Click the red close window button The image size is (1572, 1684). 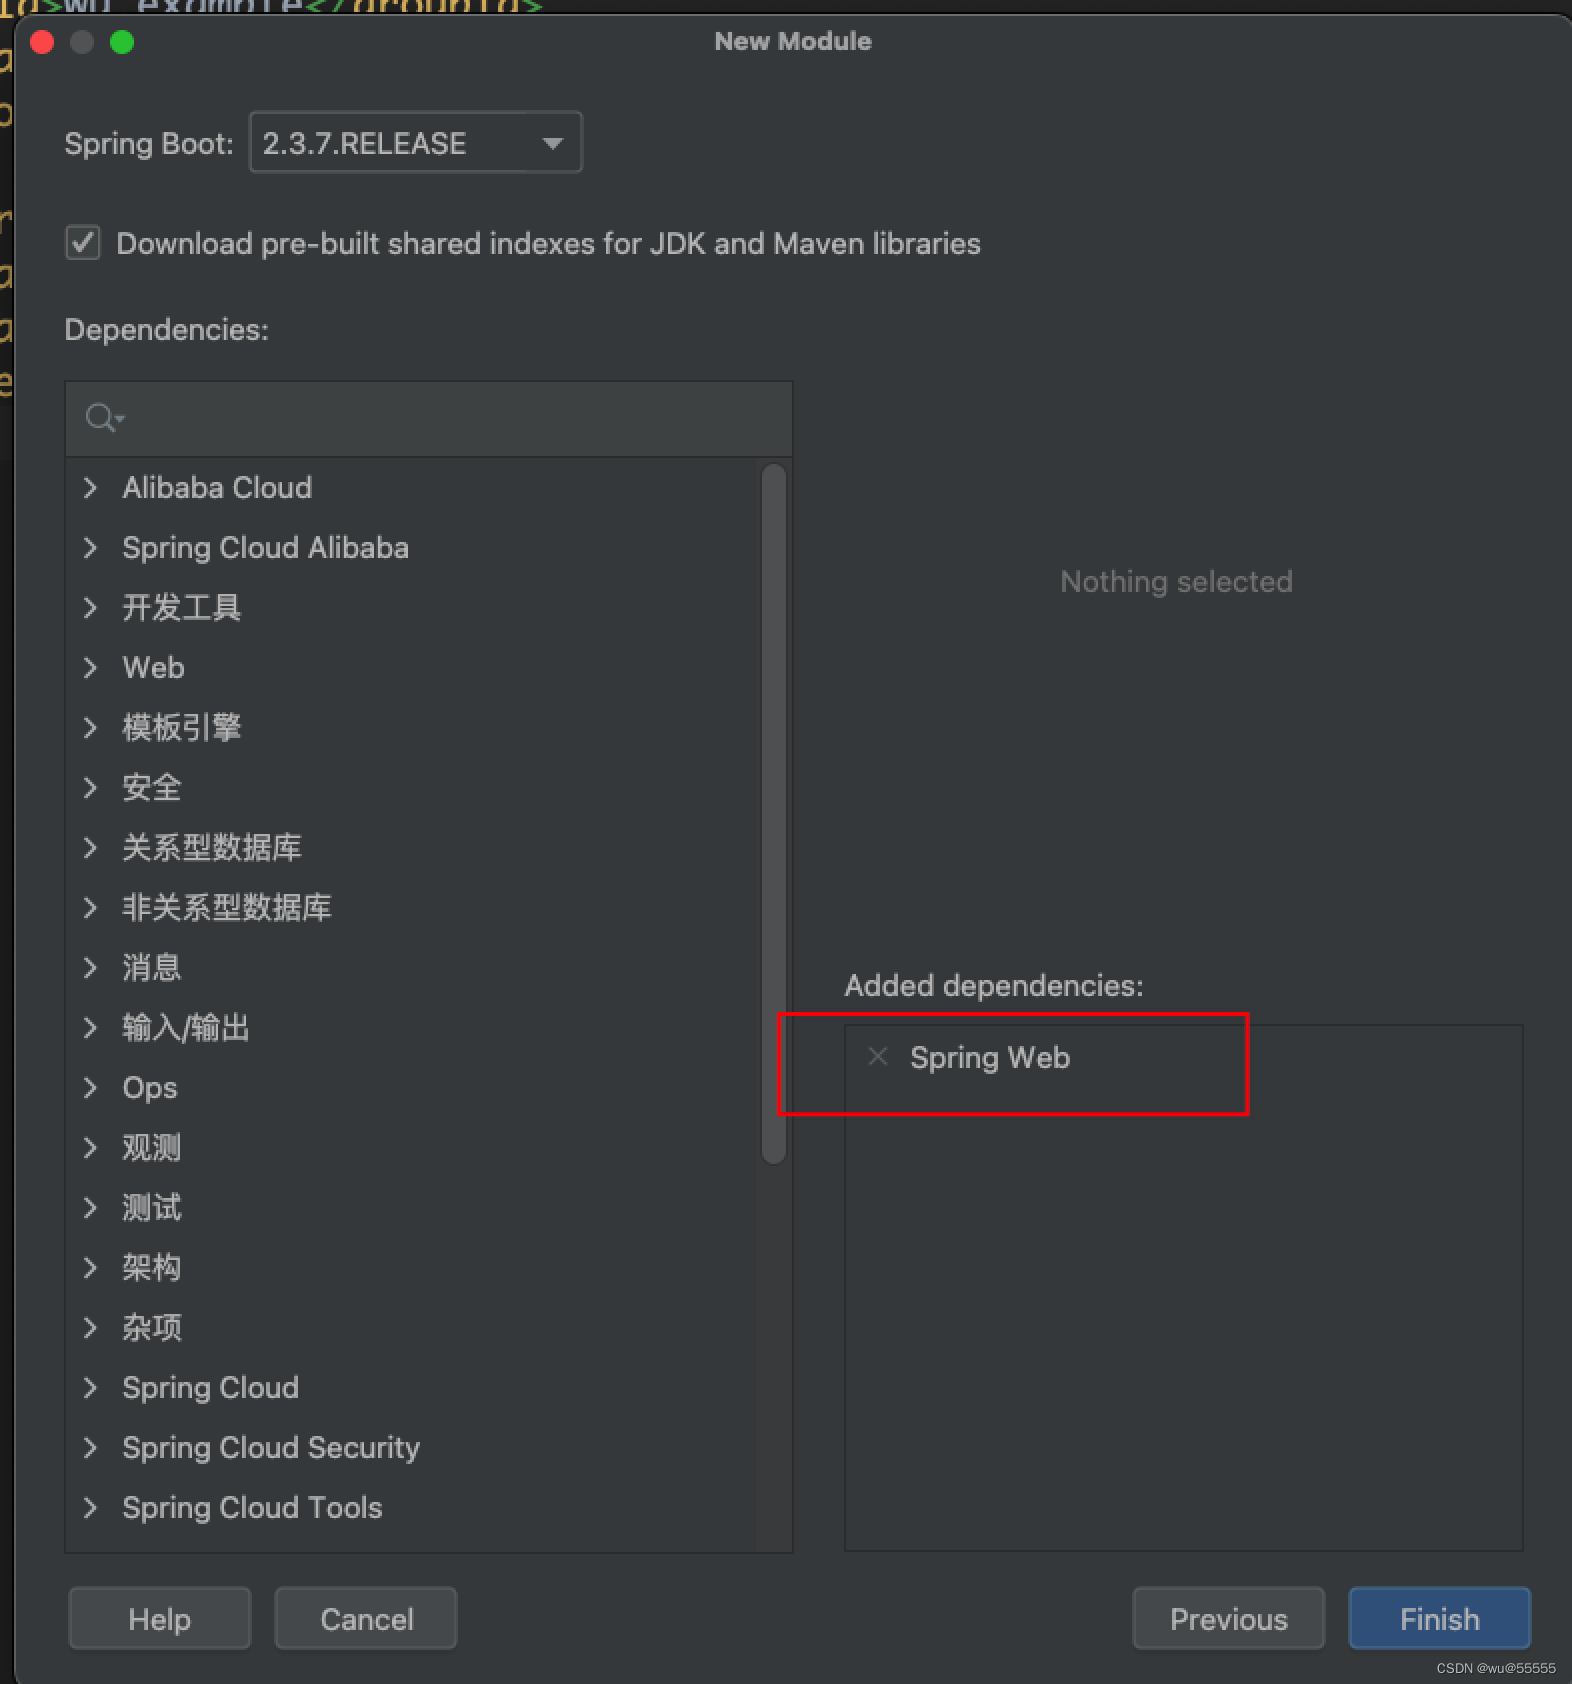pyautogui.click(x=42, y=42)
